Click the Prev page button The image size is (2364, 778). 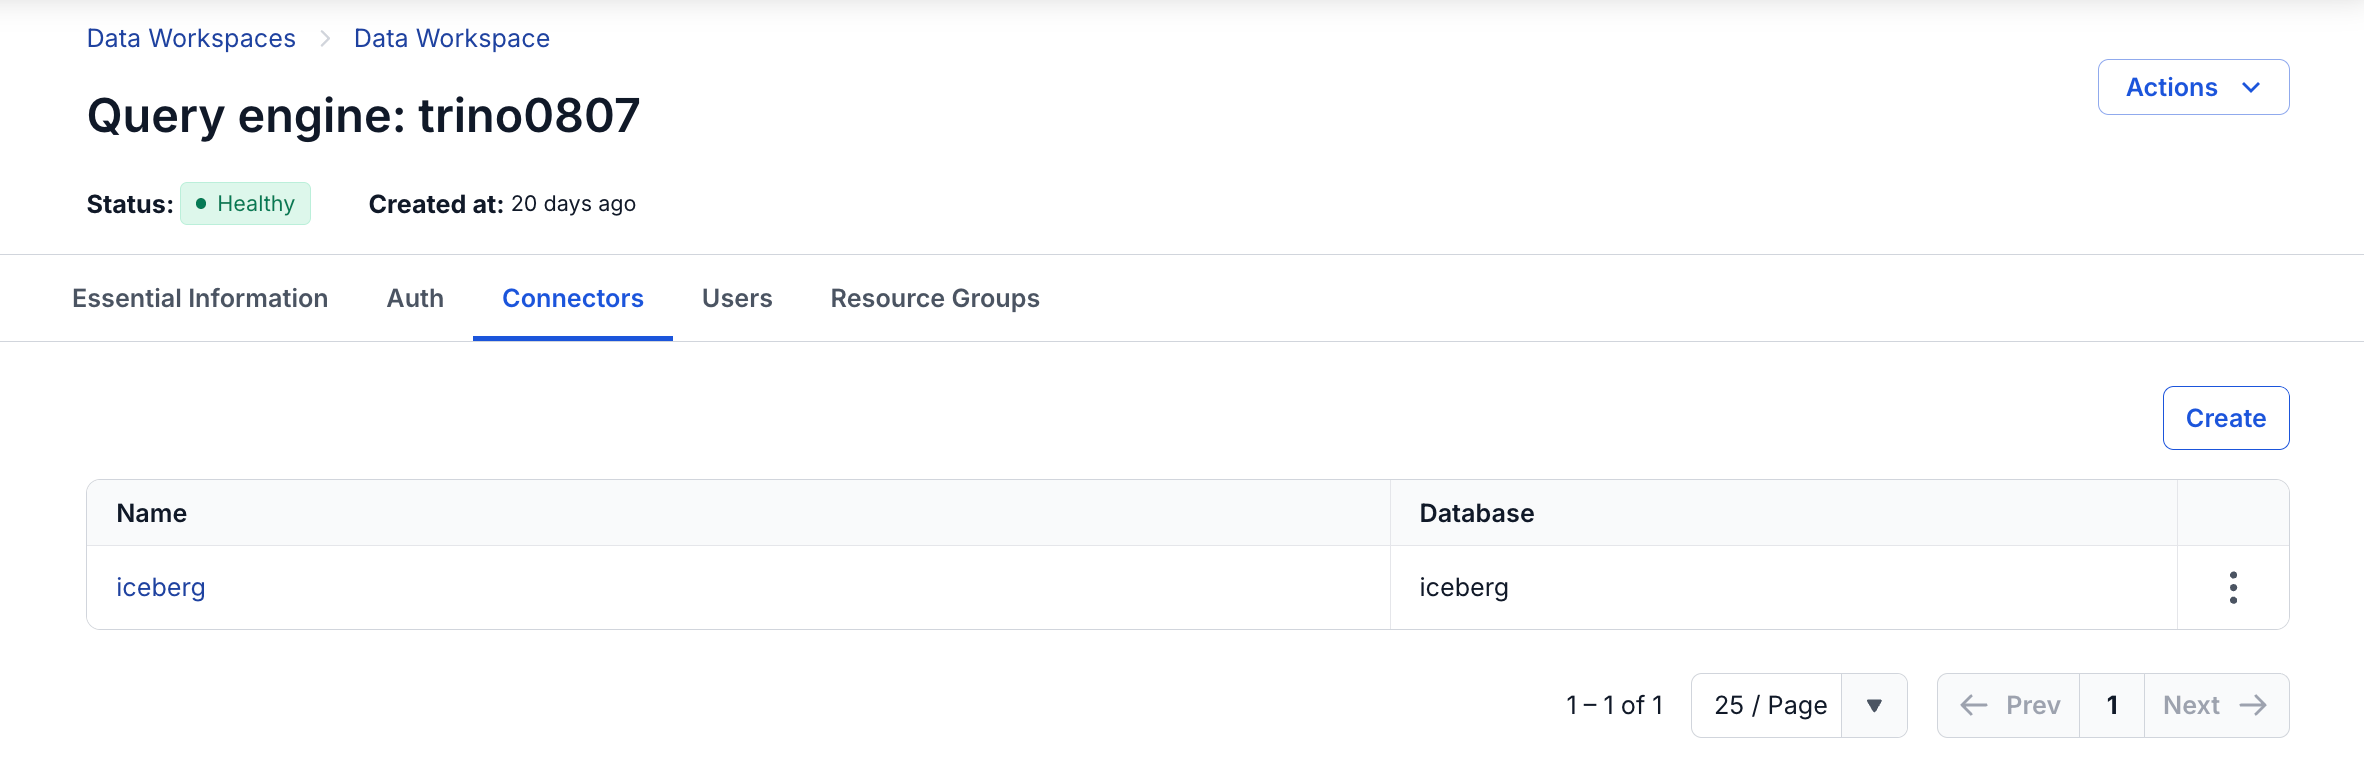[2008, 705]
